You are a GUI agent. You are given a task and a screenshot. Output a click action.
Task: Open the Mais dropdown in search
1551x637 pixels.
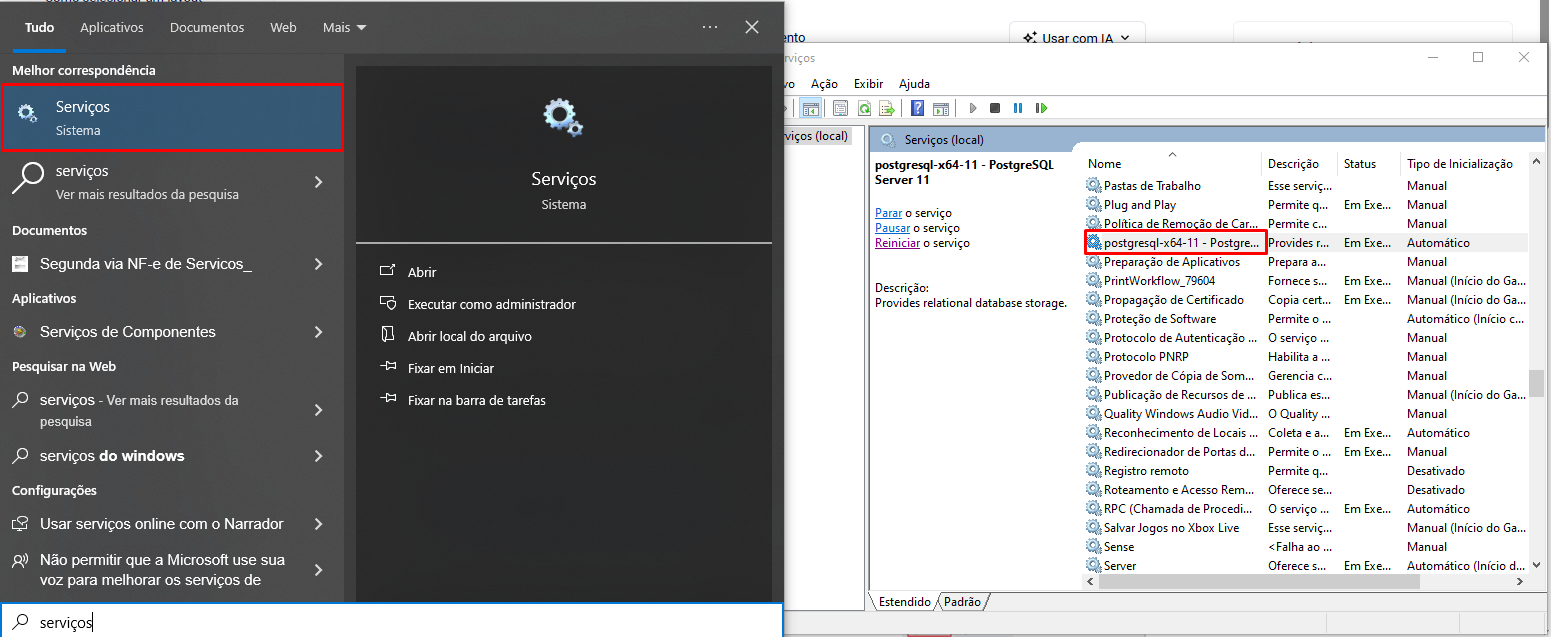click(344, 27)
